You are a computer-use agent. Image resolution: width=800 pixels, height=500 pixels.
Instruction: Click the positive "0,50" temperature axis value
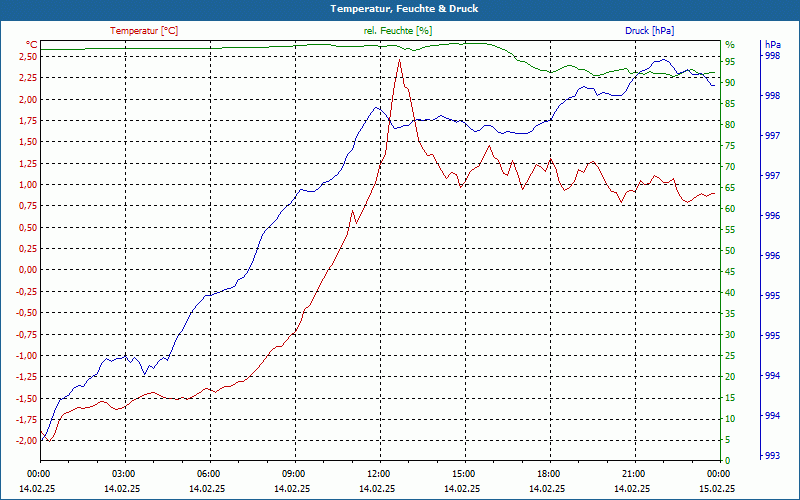click(x=28, y=228)
